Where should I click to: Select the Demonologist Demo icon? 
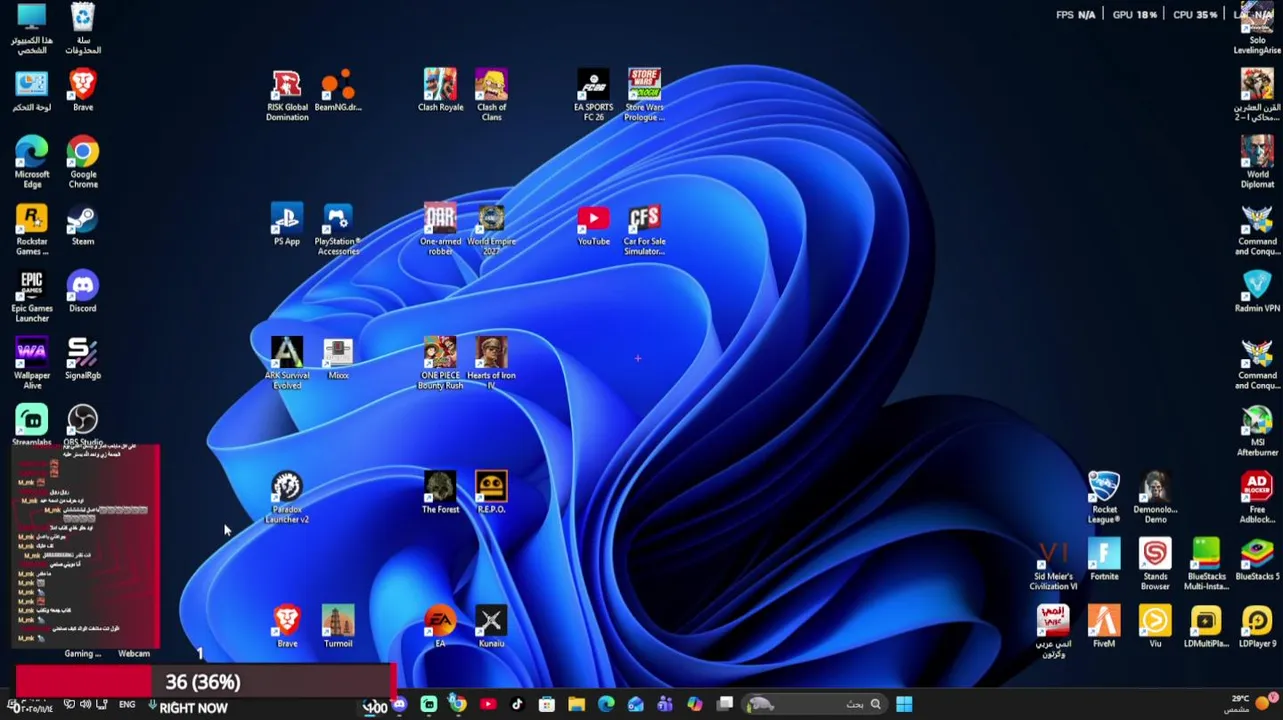(x=1155, y=498)
